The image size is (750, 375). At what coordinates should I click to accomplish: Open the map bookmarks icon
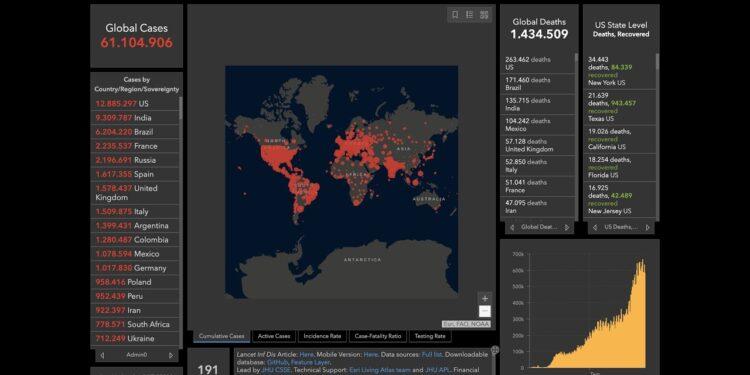pyautogui.click(x=455, y=15)
